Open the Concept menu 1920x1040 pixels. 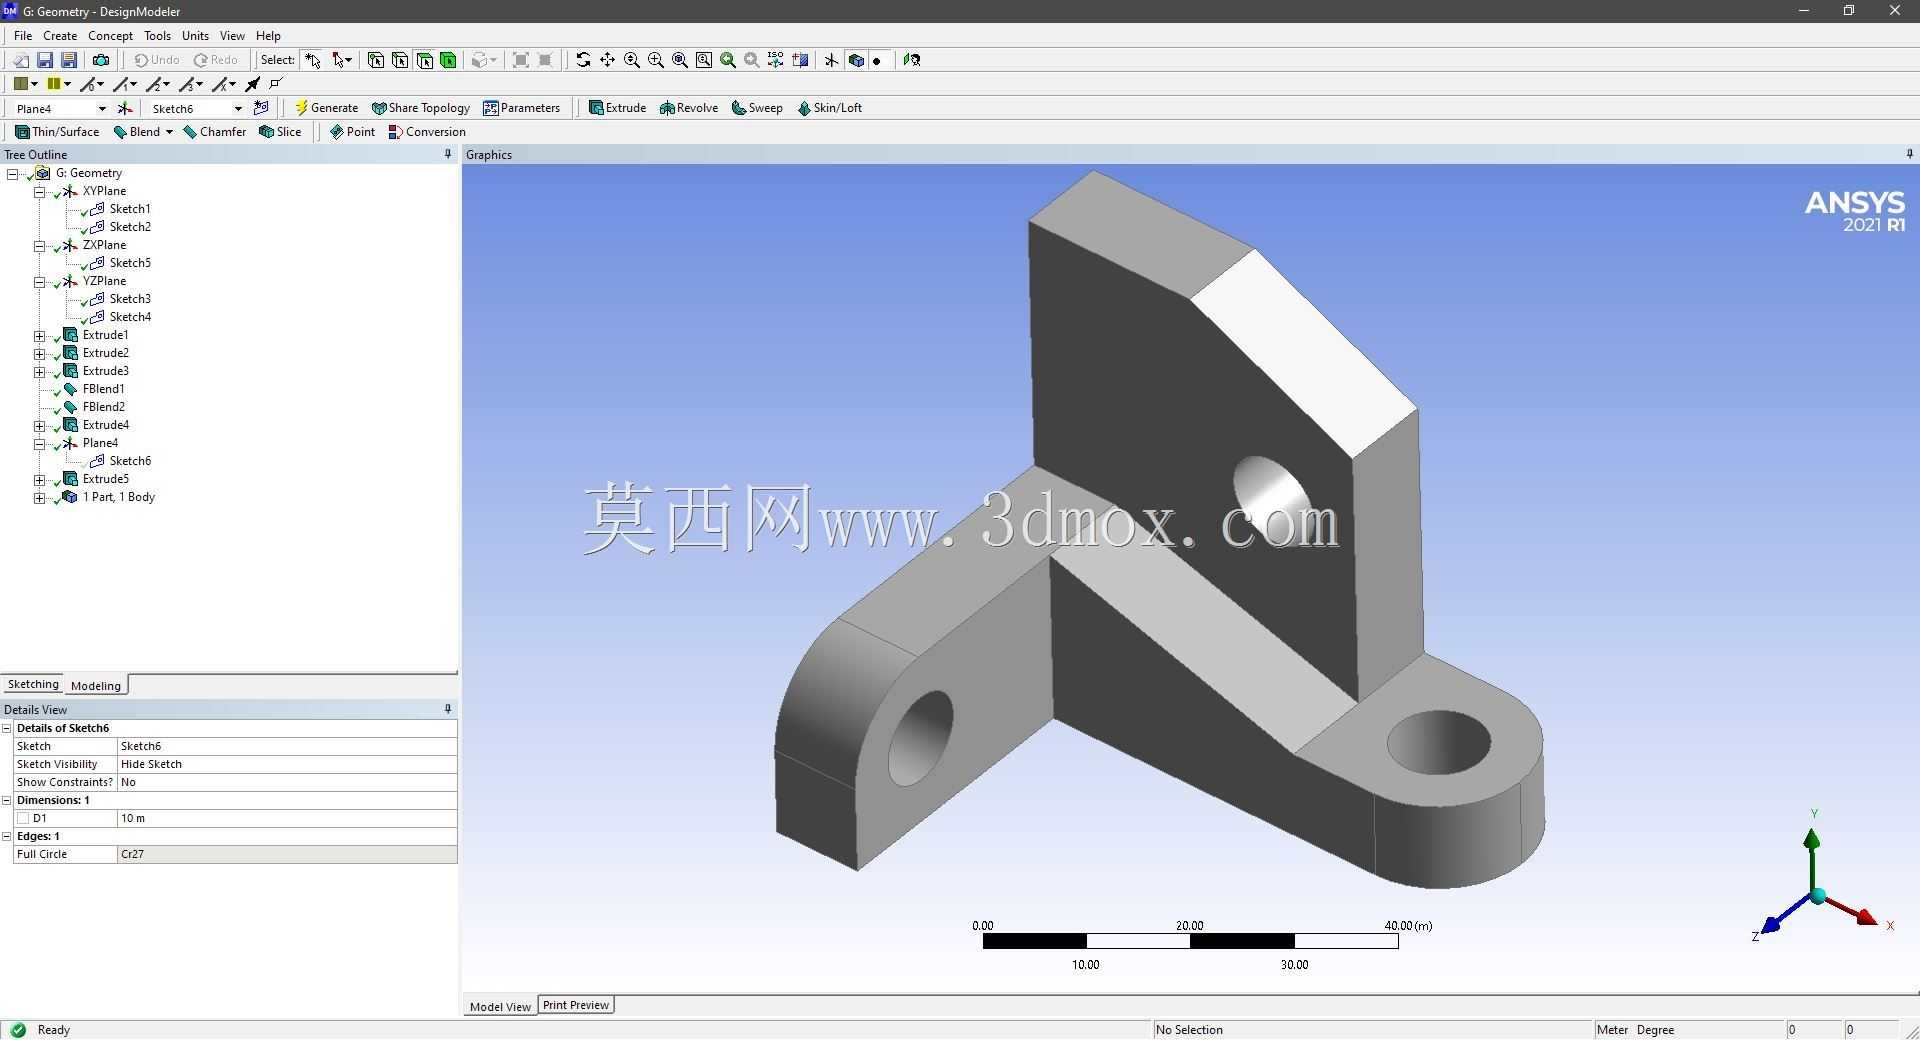(x=110, y=35)
